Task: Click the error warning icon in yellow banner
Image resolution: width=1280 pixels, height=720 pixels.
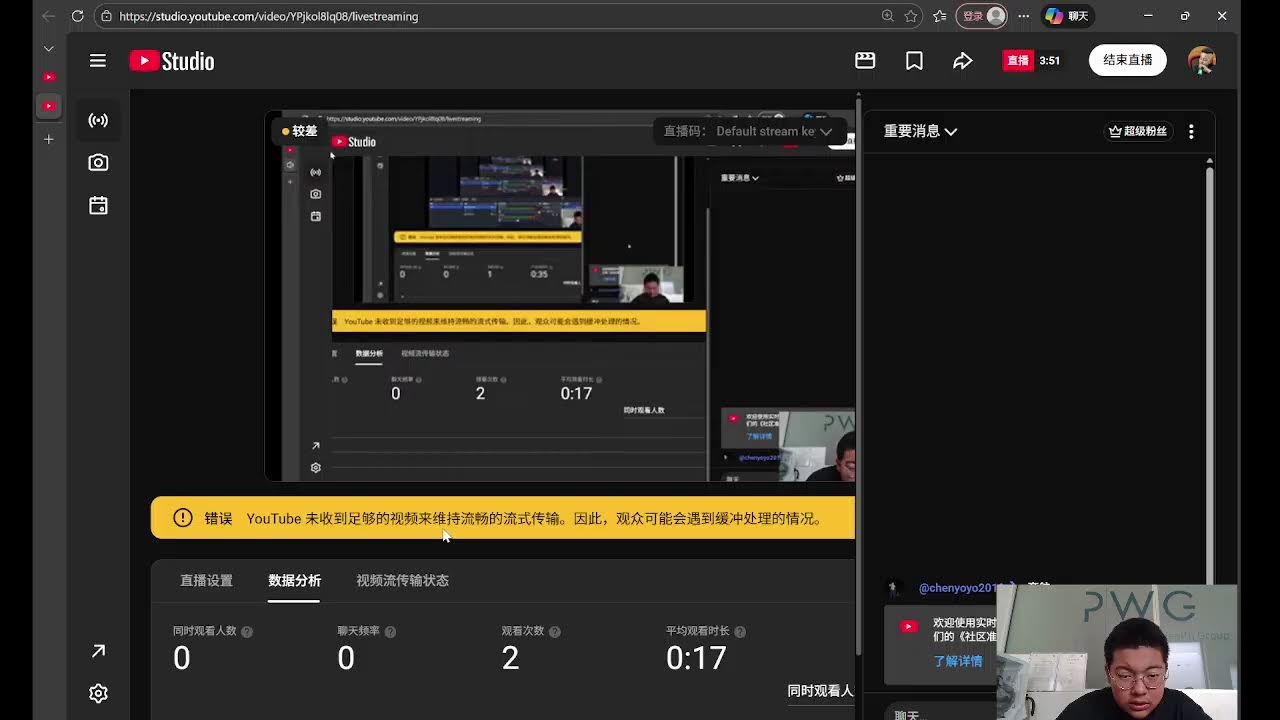Action: tap(182, 518)
